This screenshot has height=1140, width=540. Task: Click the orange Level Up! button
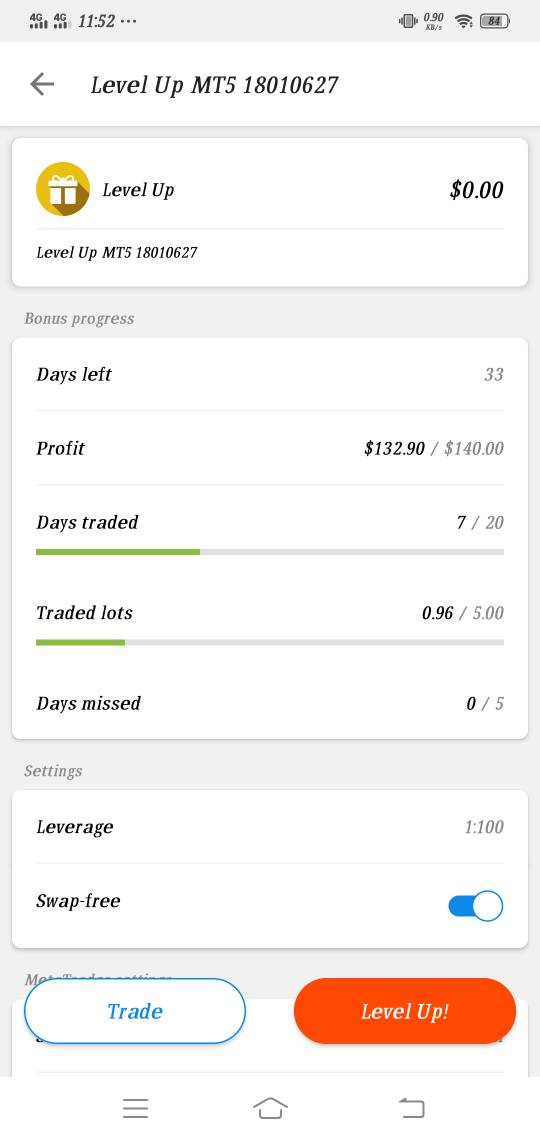click(x=405, y=1011)
